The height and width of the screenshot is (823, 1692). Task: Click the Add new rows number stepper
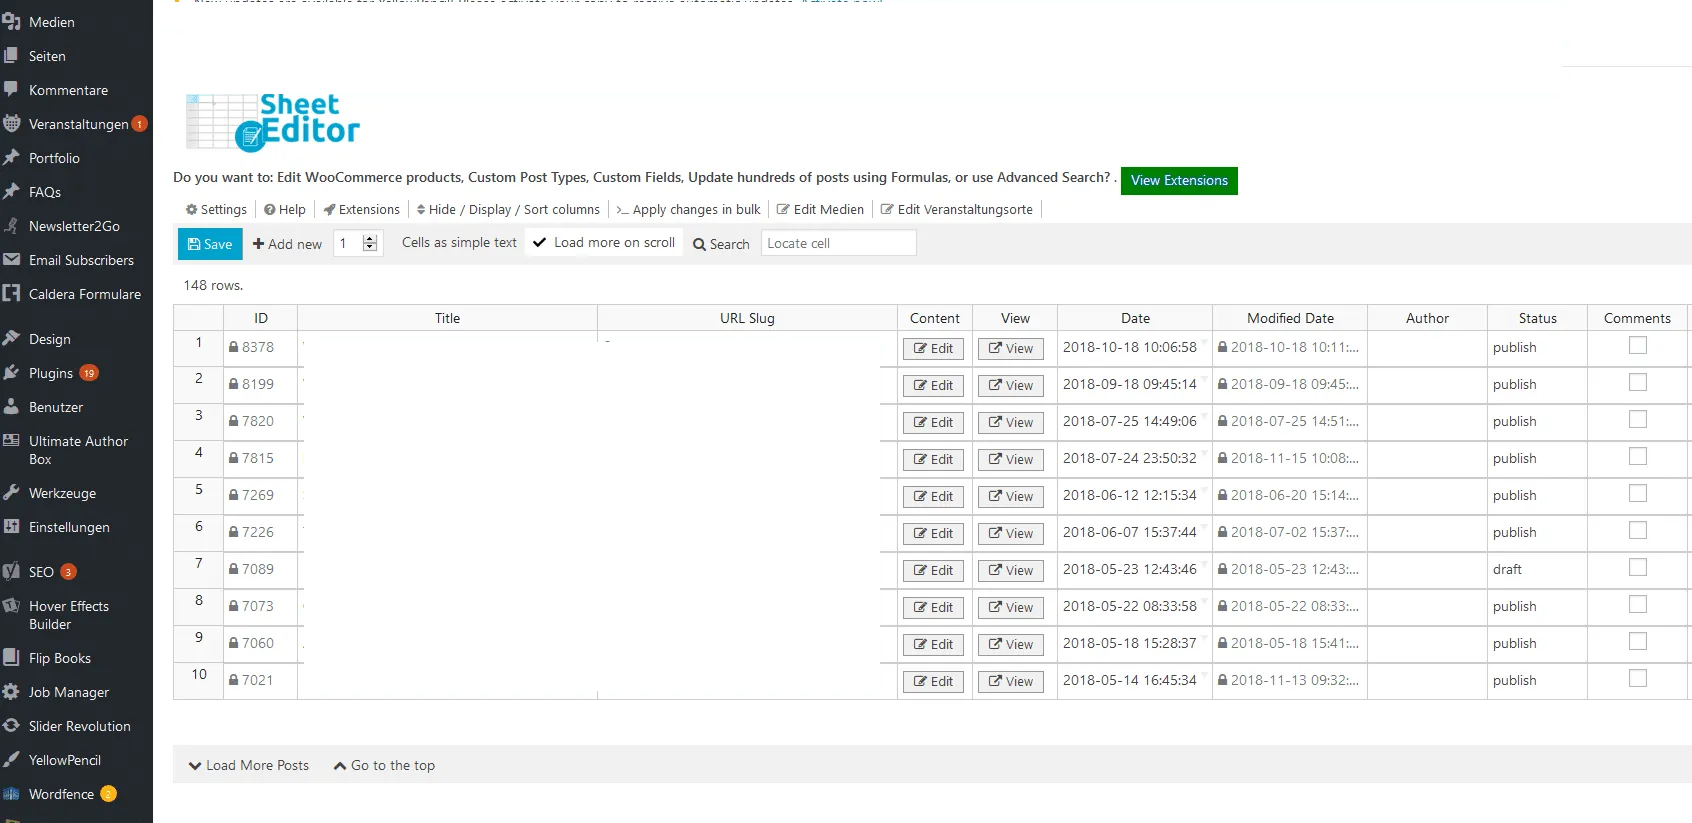[x=370, y=243]
